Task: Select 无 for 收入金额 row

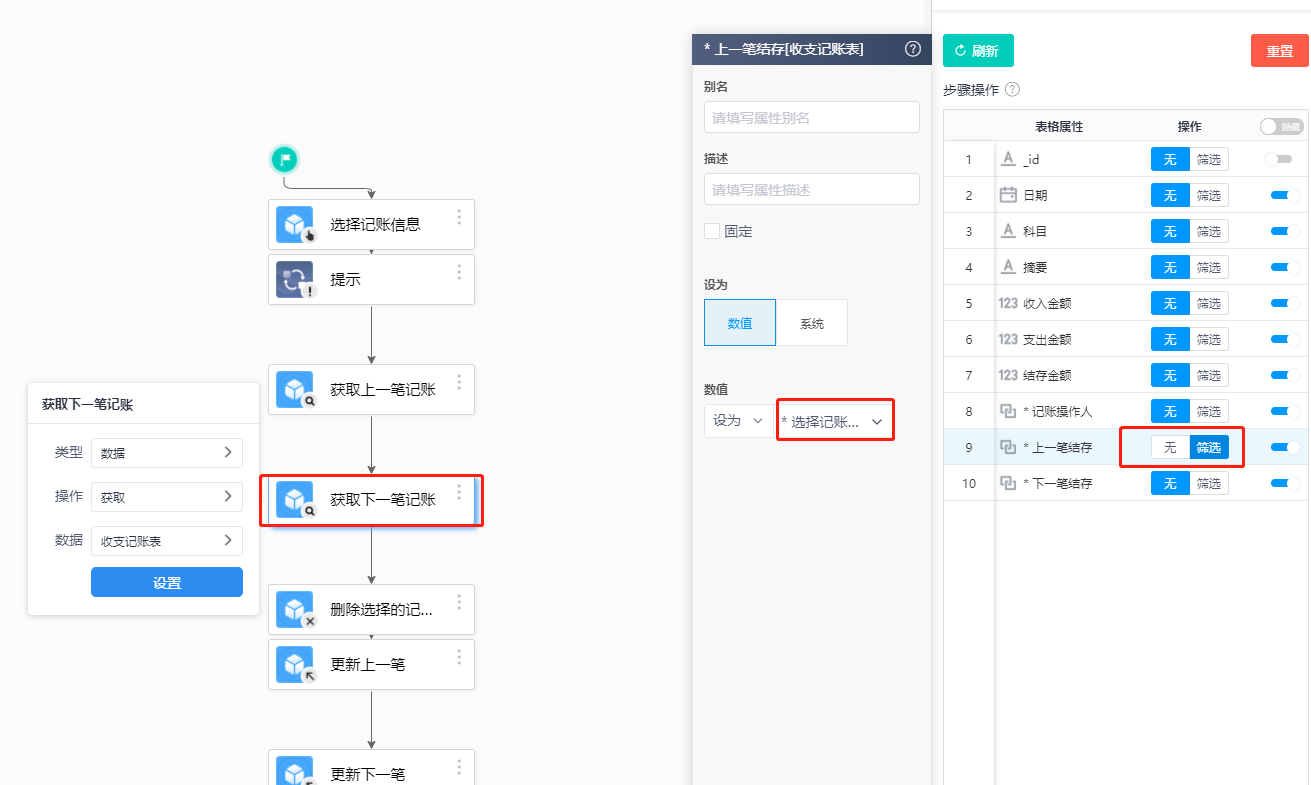Action: pyautogui.click(x=1170, y=303)
